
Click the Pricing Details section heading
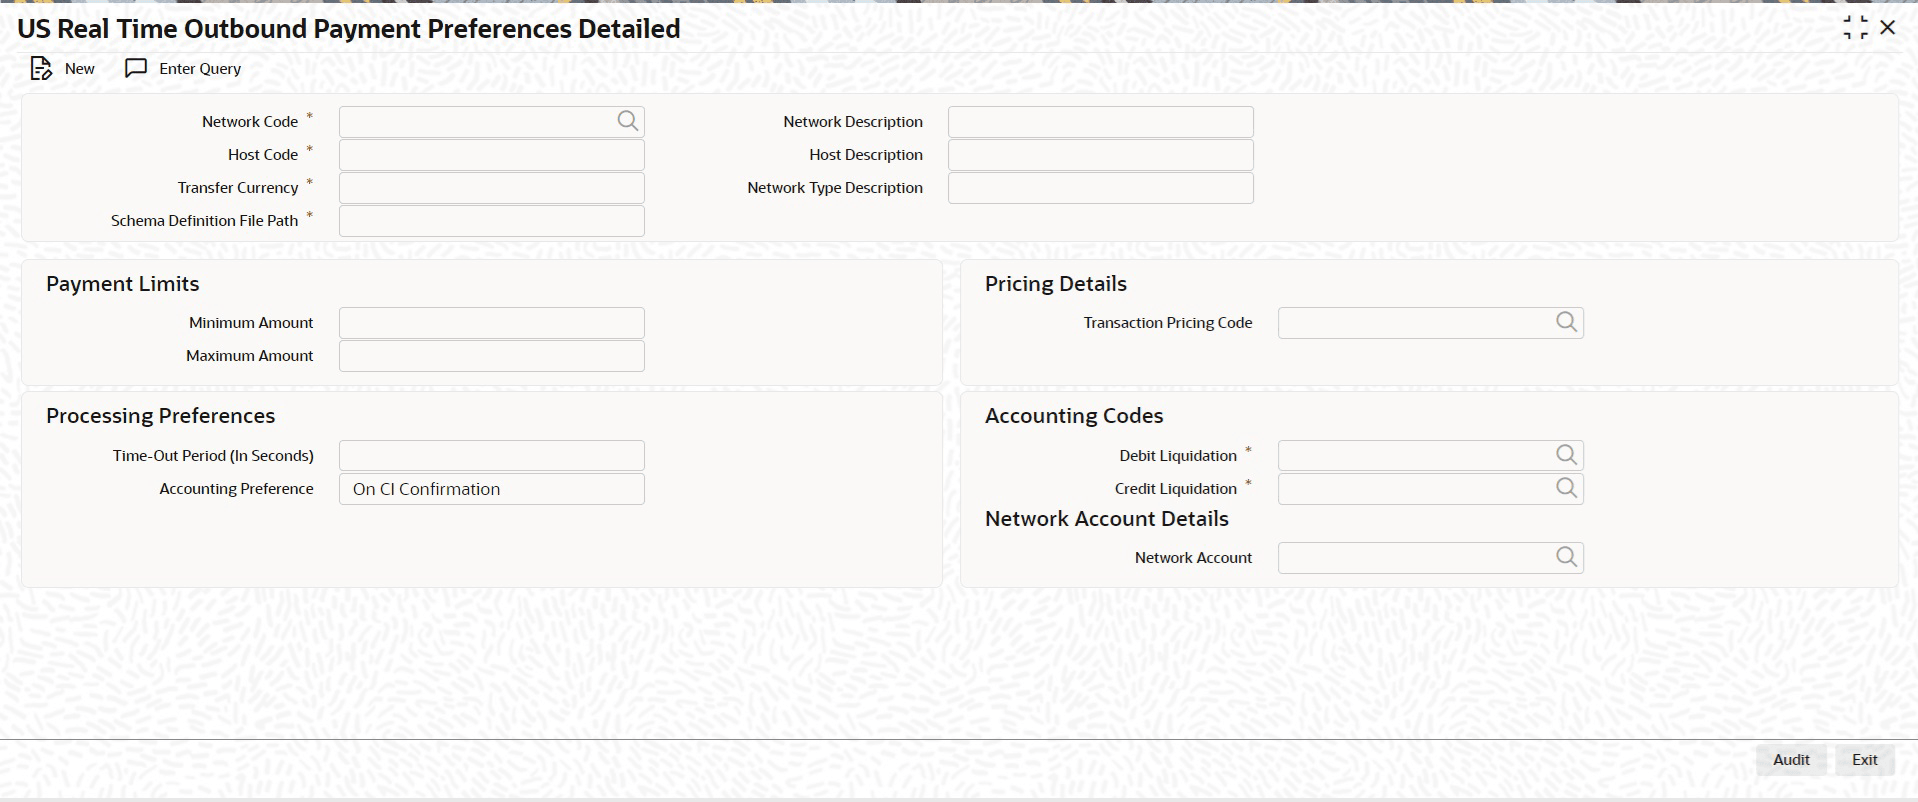pyautogui.click(x=1056, y=284)
